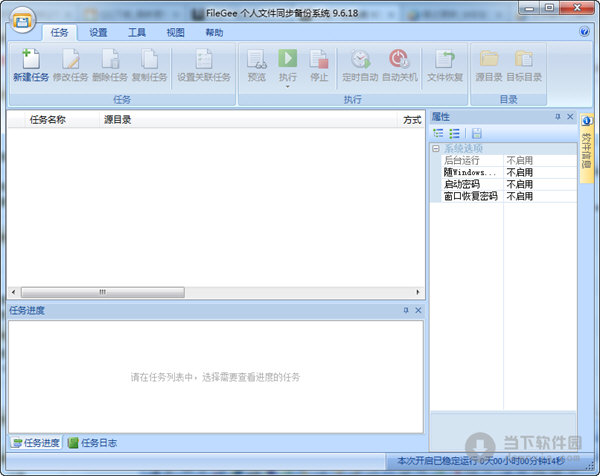The width and height of the screenshot is (600, 476).
Task: Switch to the 任务日志 bottom tab
Action: [92, 443]
